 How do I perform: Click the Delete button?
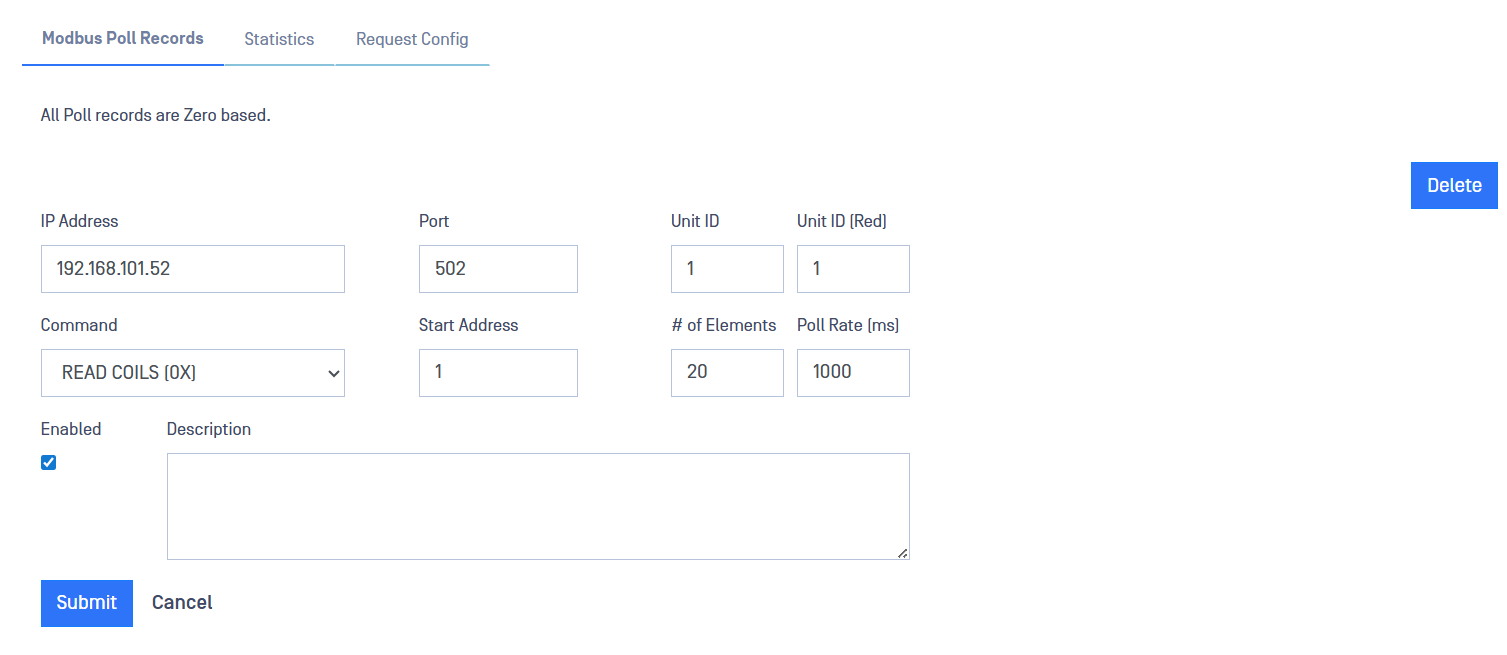pyautogui.click(x=1453, y=186)
